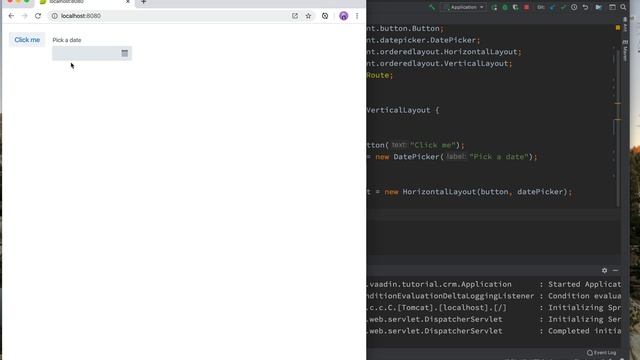Image resolution: width=640 pixels, height=360 pixels.
Task: Select the localhost:8080 browser tab
Action: (x=85, y=2)
